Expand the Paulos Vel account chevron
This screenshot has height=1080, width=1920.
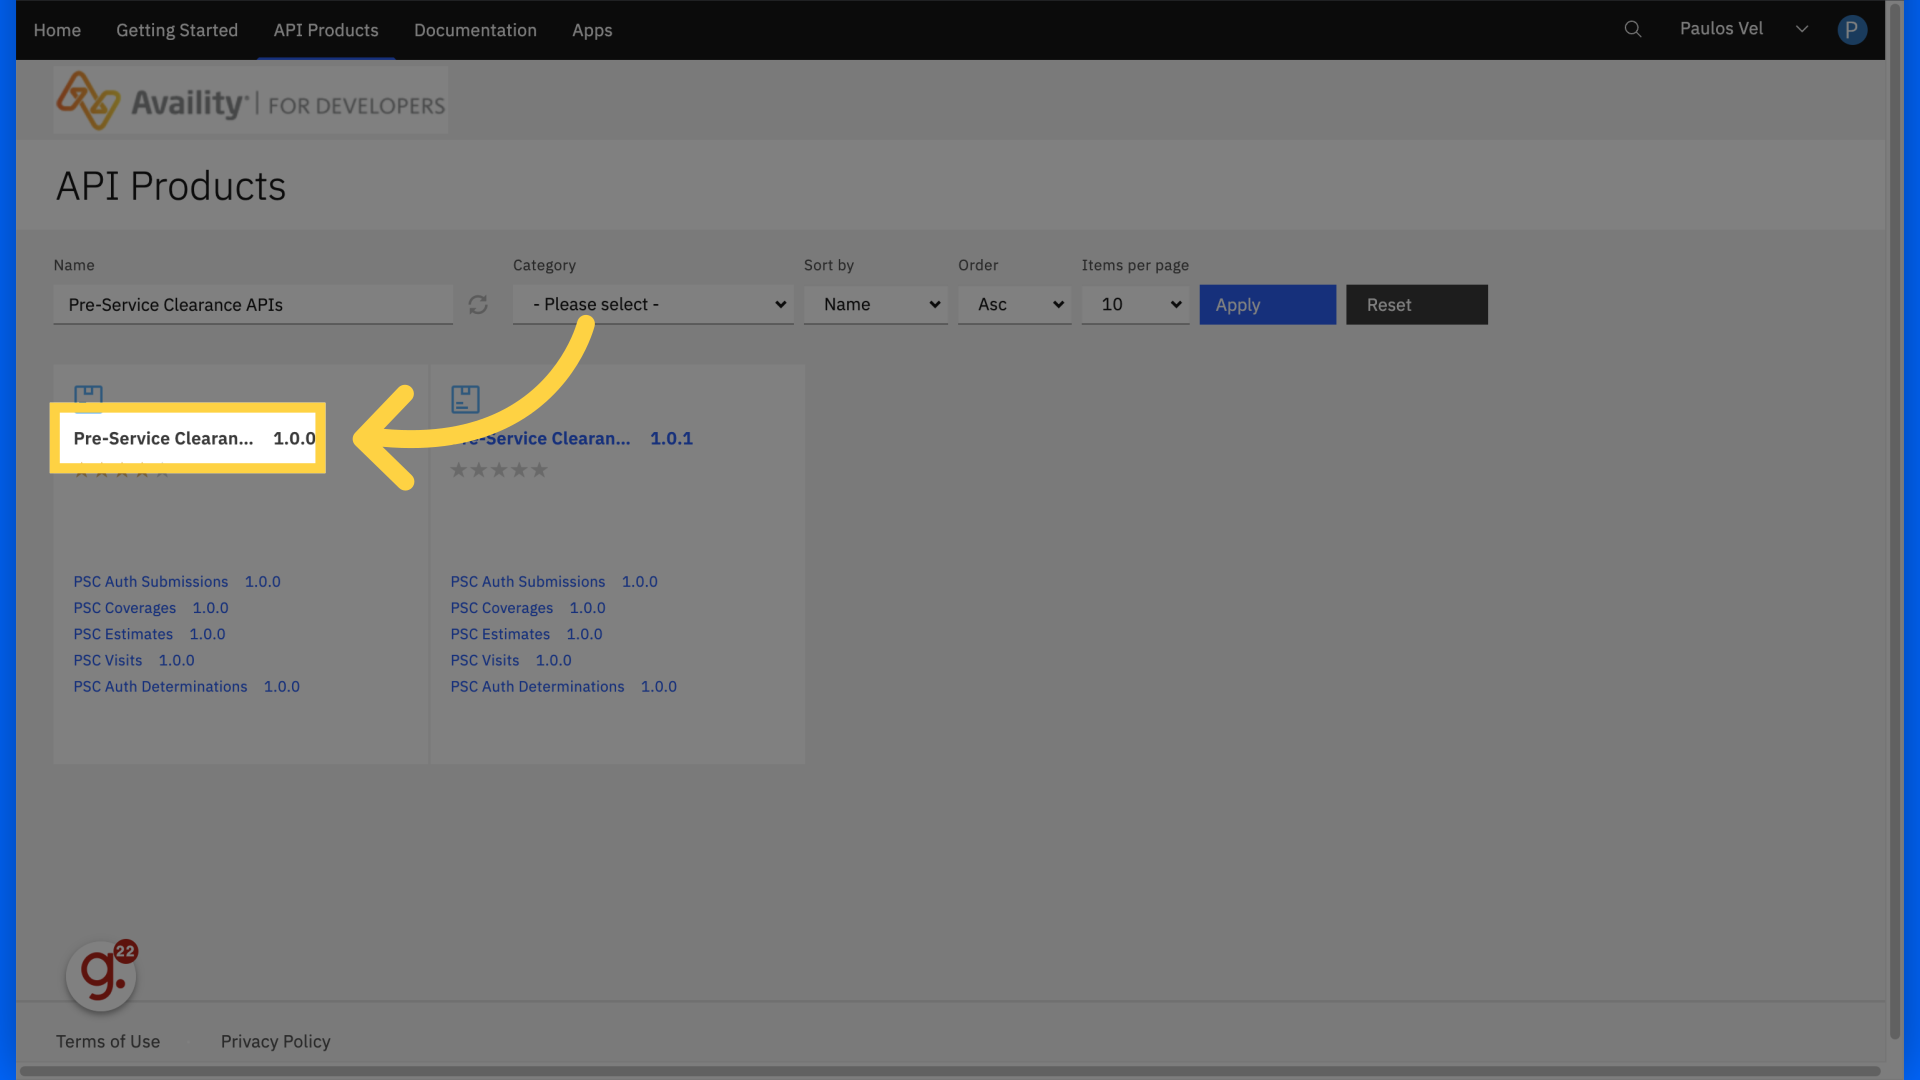tap(1802, 29)
